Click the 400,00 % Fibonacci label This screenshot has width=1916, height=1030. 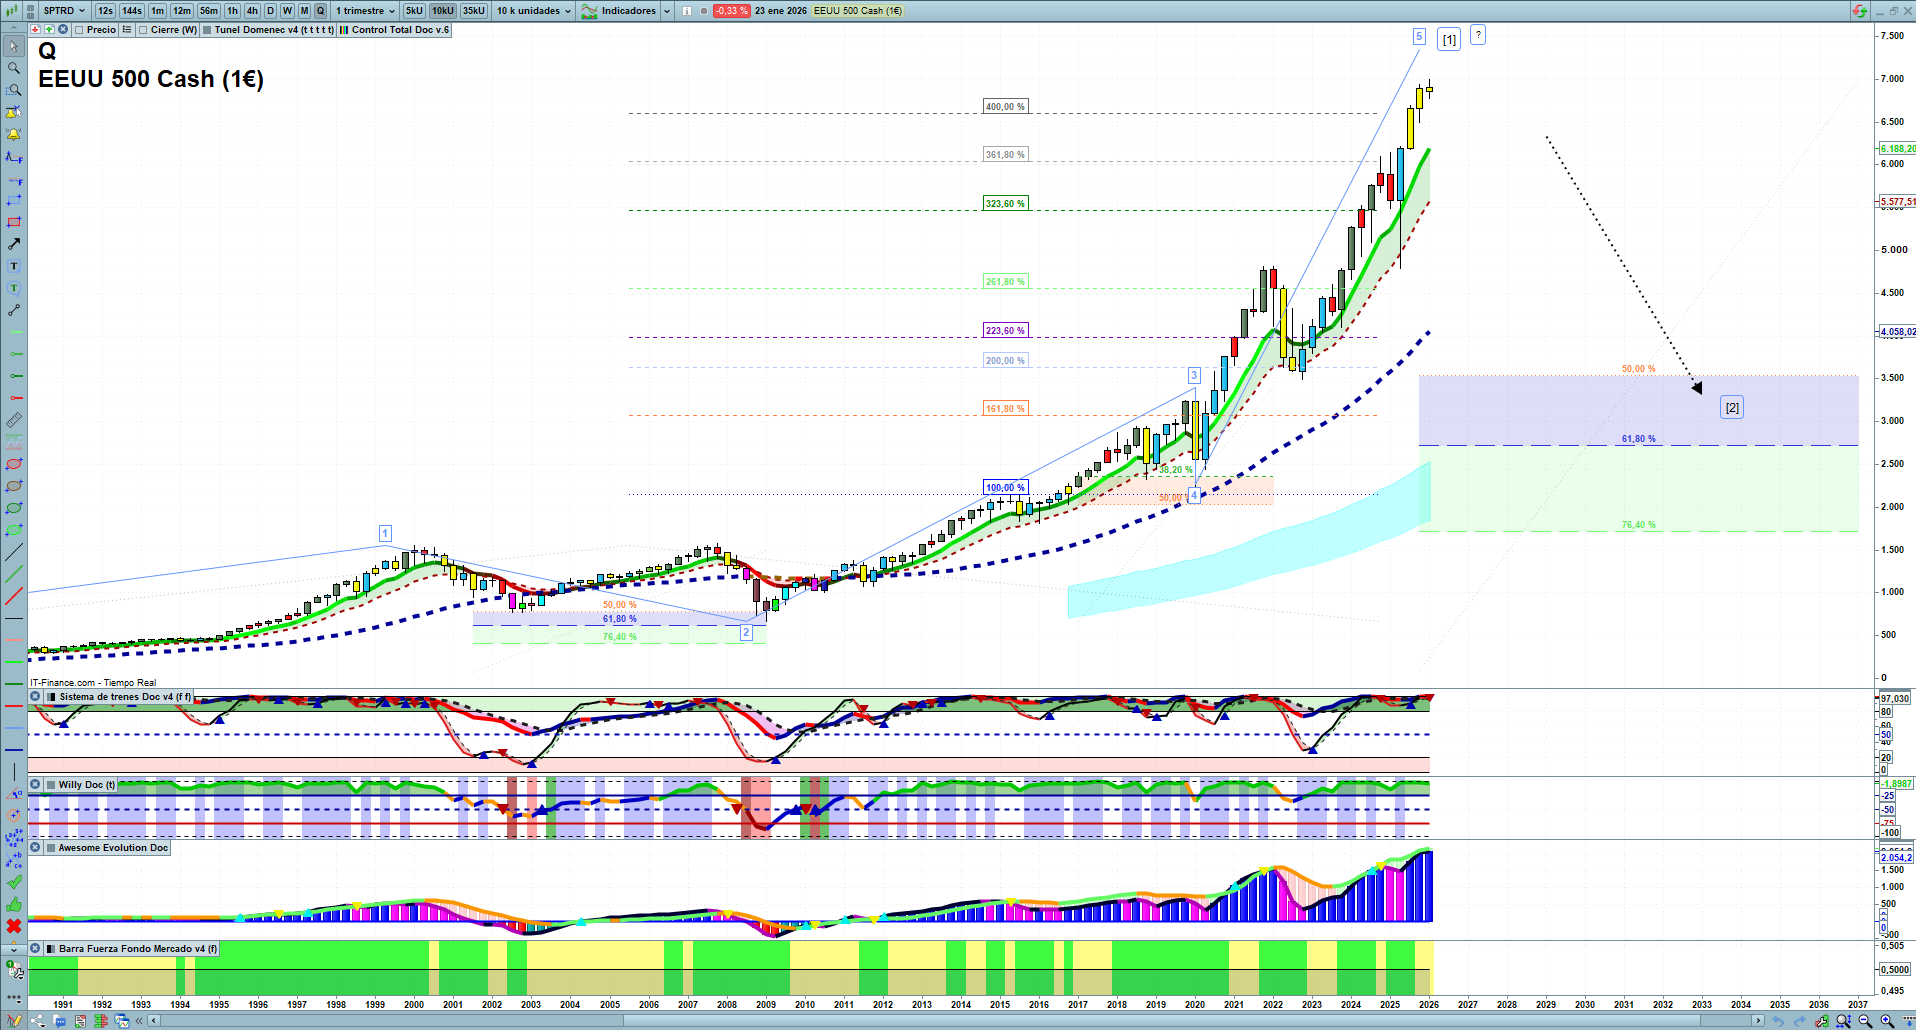[x=1005, y=107]
